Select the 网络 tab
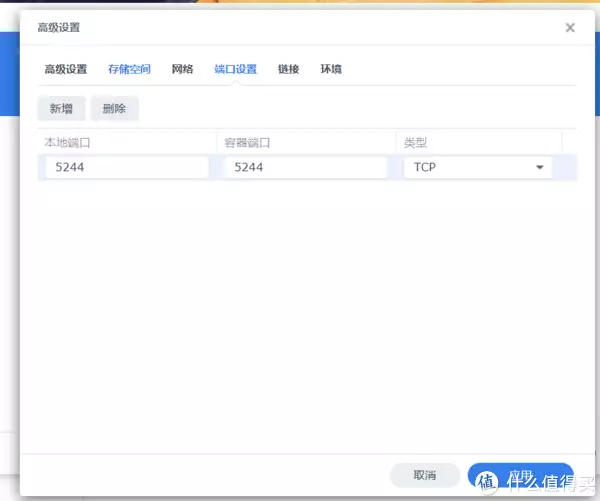Viewport: 600px width, 501px height. [183, 69]
